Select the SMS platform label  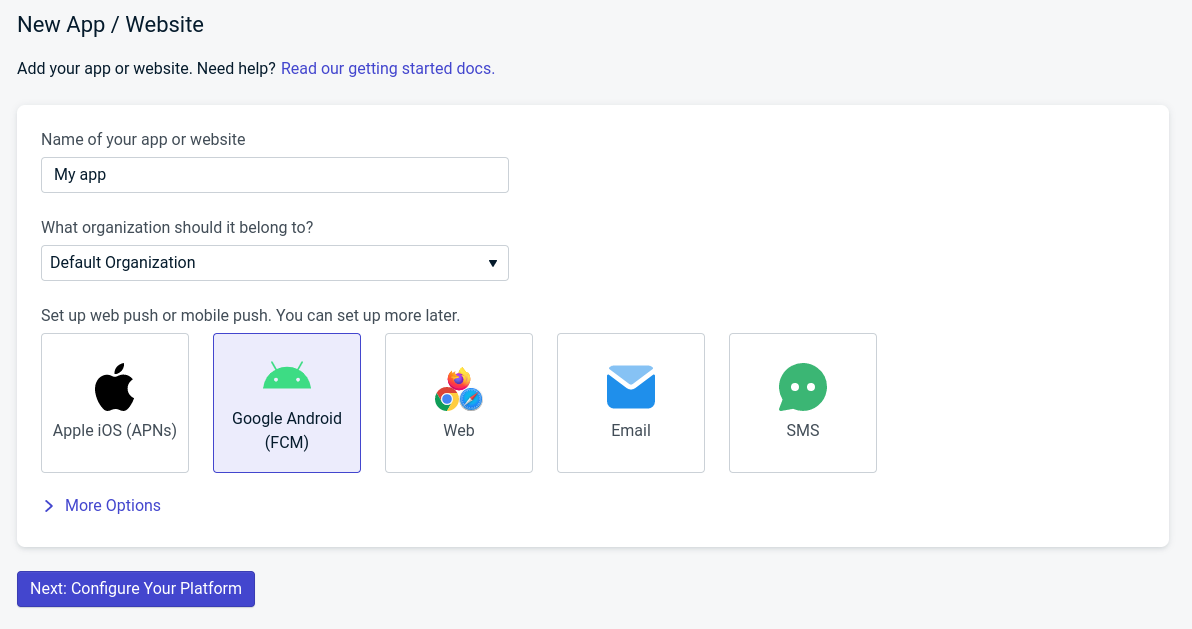click(x=803, y=430)
